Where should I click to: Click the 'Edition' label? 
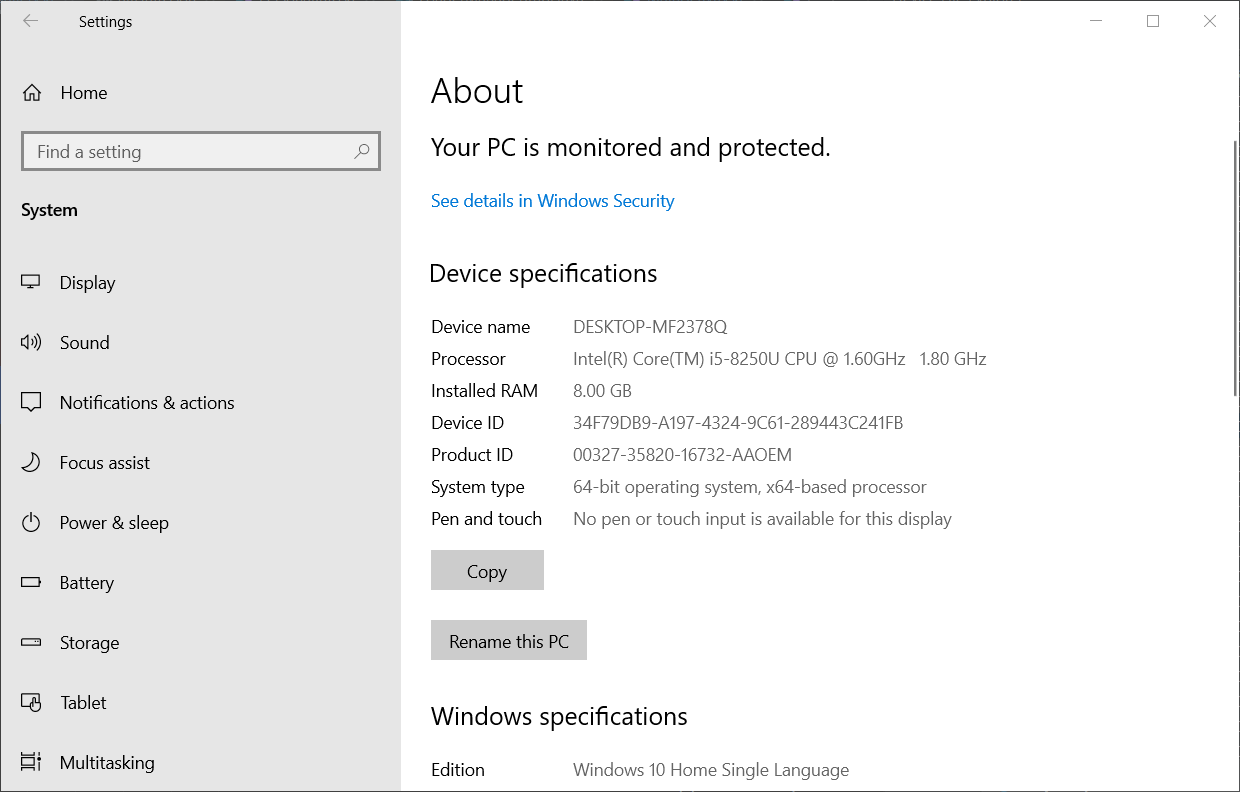click(x=458, y=770)
